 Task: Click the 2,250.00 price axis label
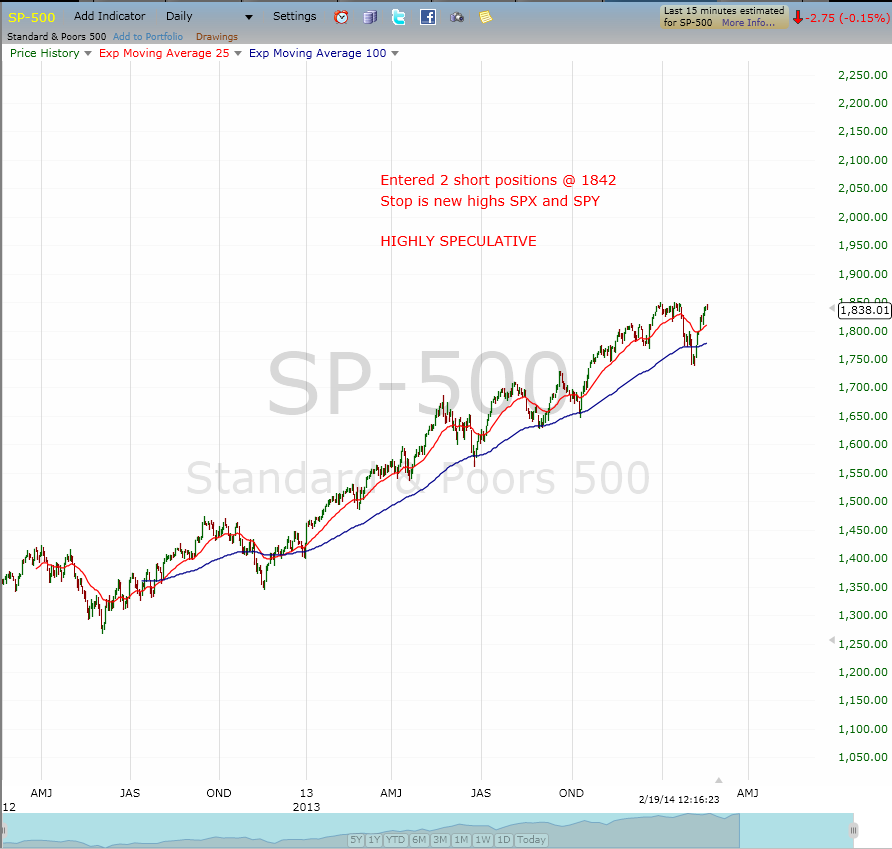pyautogui.click(x=862, y=75)
